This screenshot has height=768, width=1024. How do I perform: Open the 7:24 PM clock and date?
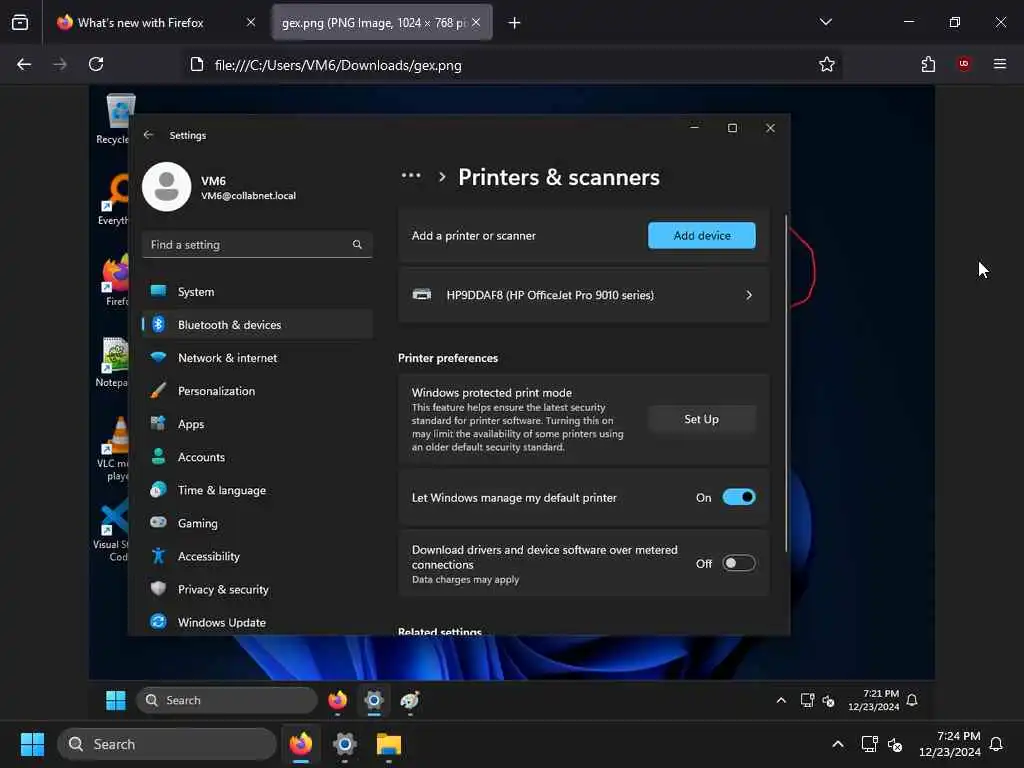pyautogui.click(x=950, y=744)
